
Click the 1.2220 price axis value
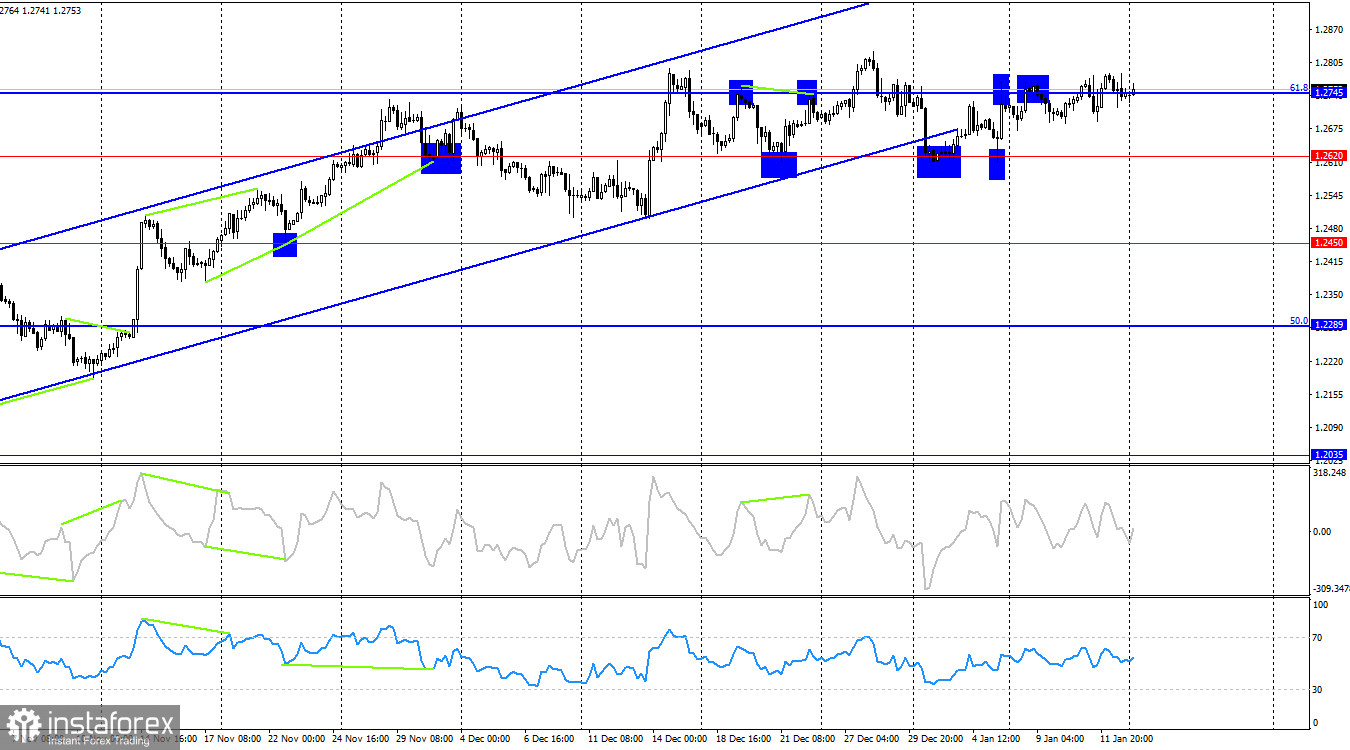click(1329, 362)
